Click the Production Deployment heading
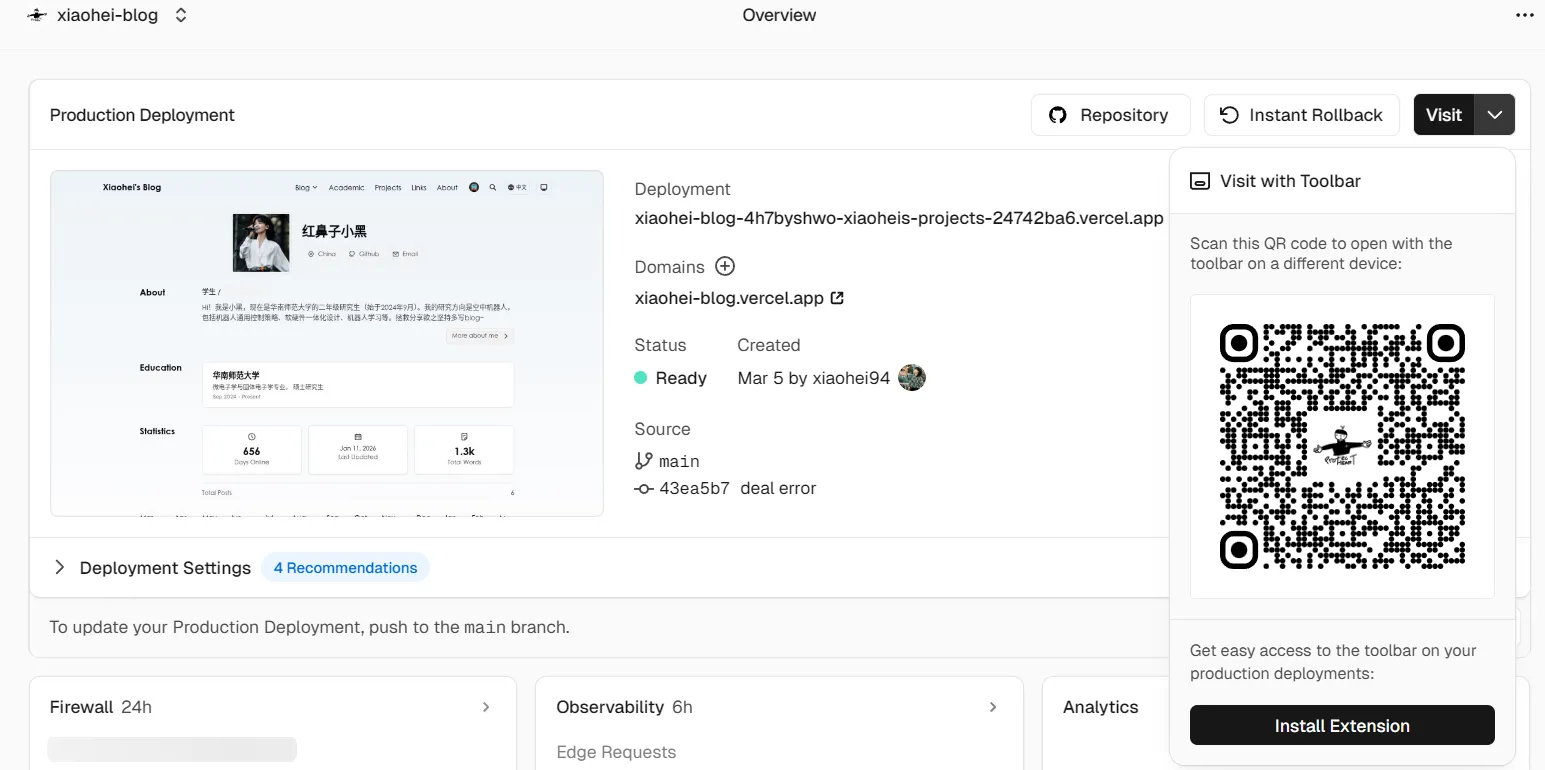The image size is (1545, 770). click(142, 115)
